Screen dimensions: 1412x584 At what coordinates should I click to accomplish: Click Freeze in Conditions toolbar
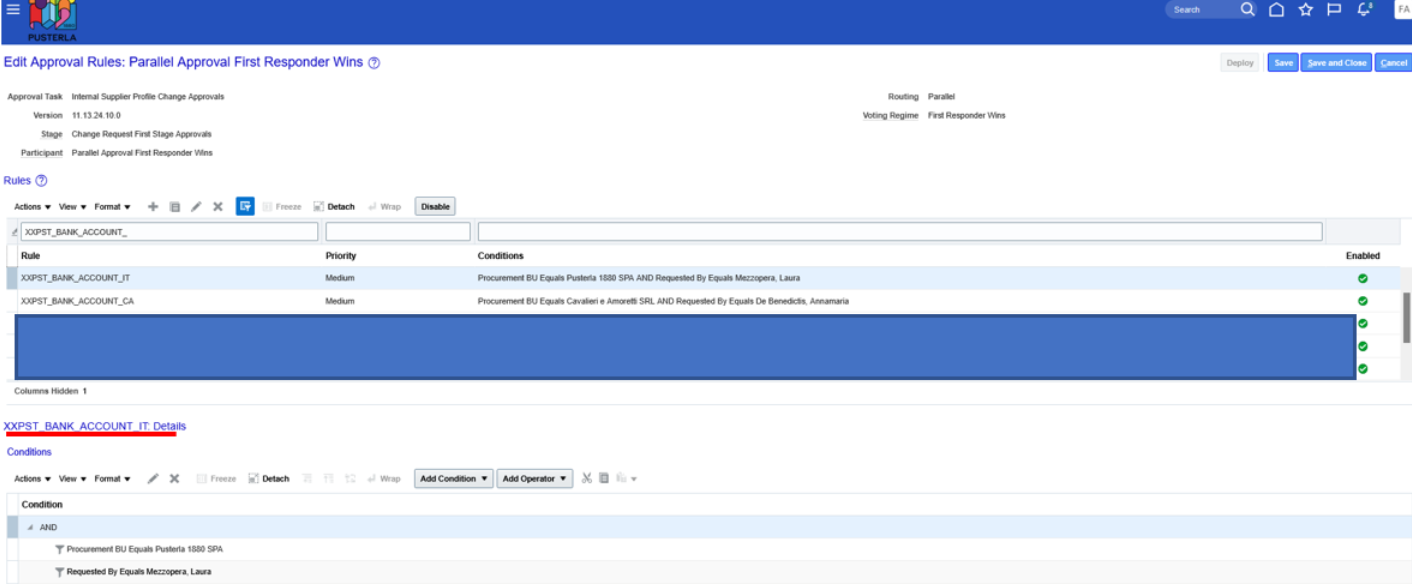[x=217, y=479]
